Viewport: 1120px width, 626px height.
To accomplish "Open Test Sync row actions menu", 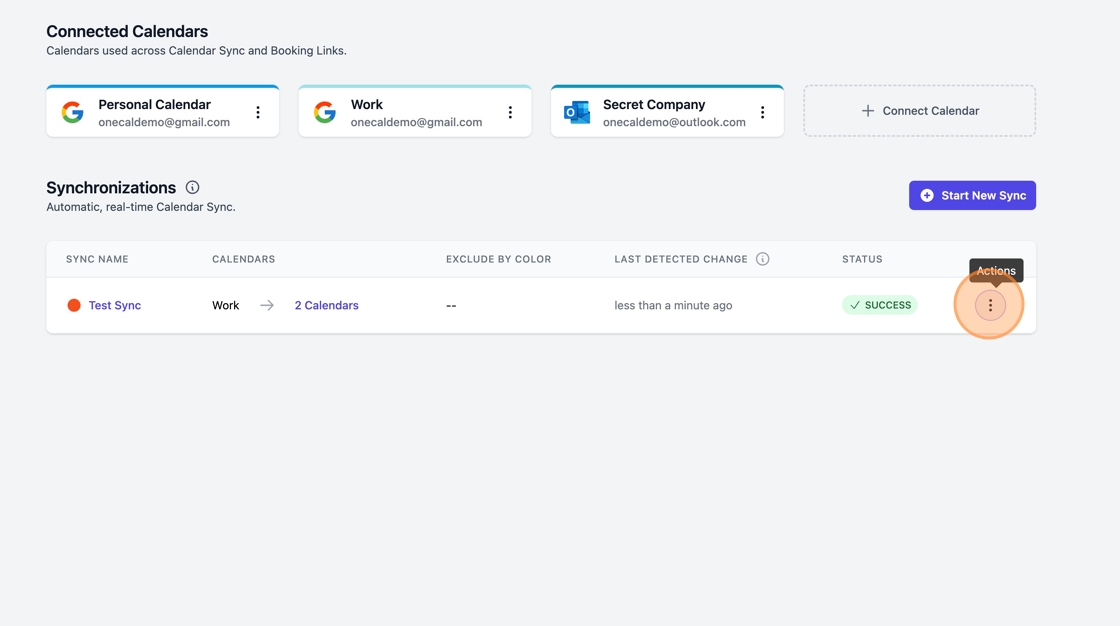I will pos(990,305).
